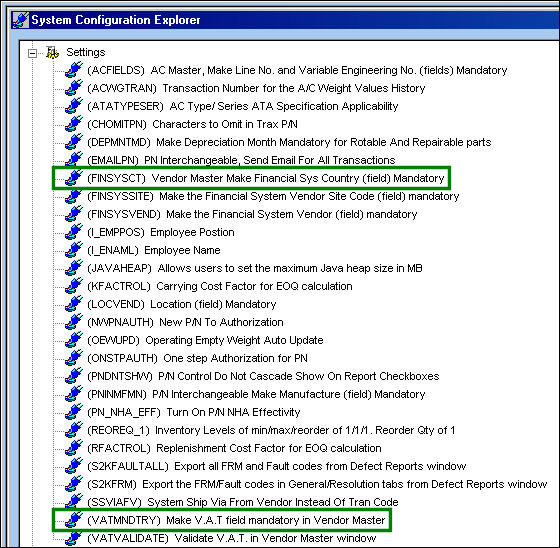Click the switch icon beside DEPMNTMD
The width and height of the screenshot is (560, 548).
click(74, 142)
